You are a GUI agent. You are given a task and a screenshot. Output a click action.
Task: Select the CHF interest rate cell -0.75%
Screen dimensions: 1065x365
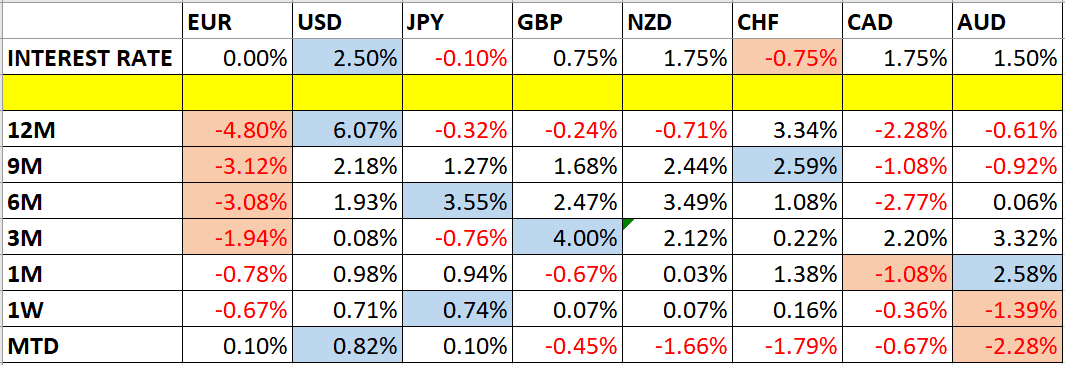[x=787, y=58]
